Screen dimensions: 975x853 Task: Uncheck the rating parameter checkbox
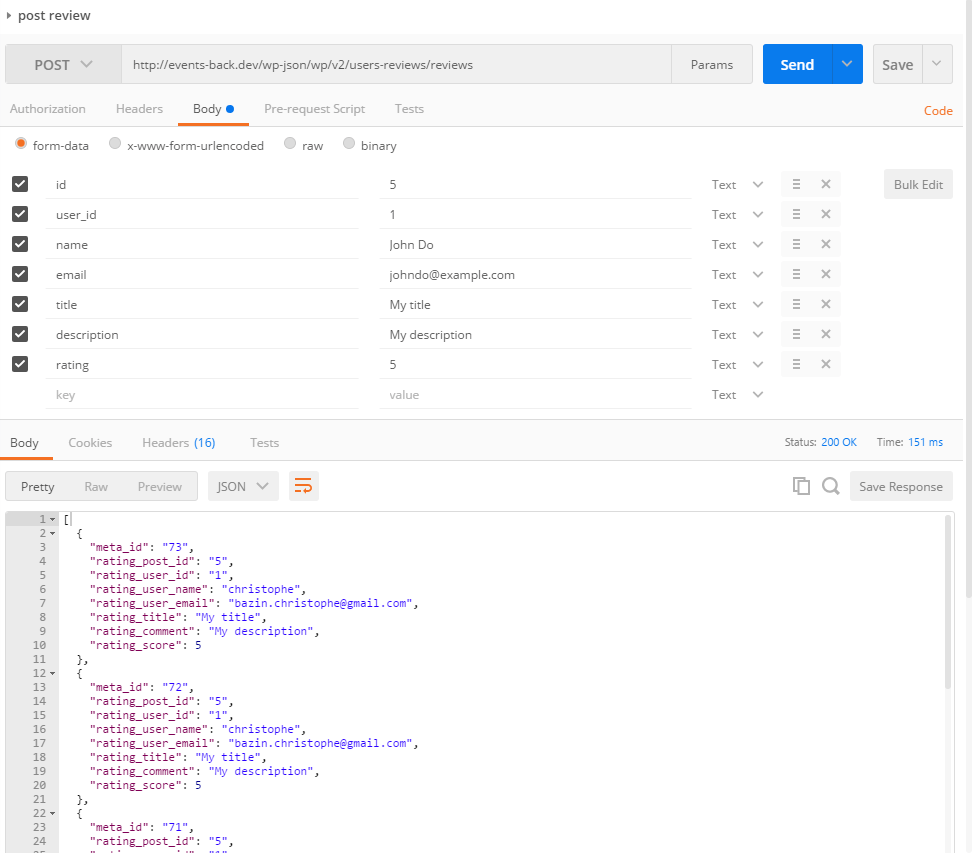pos(20,364)
